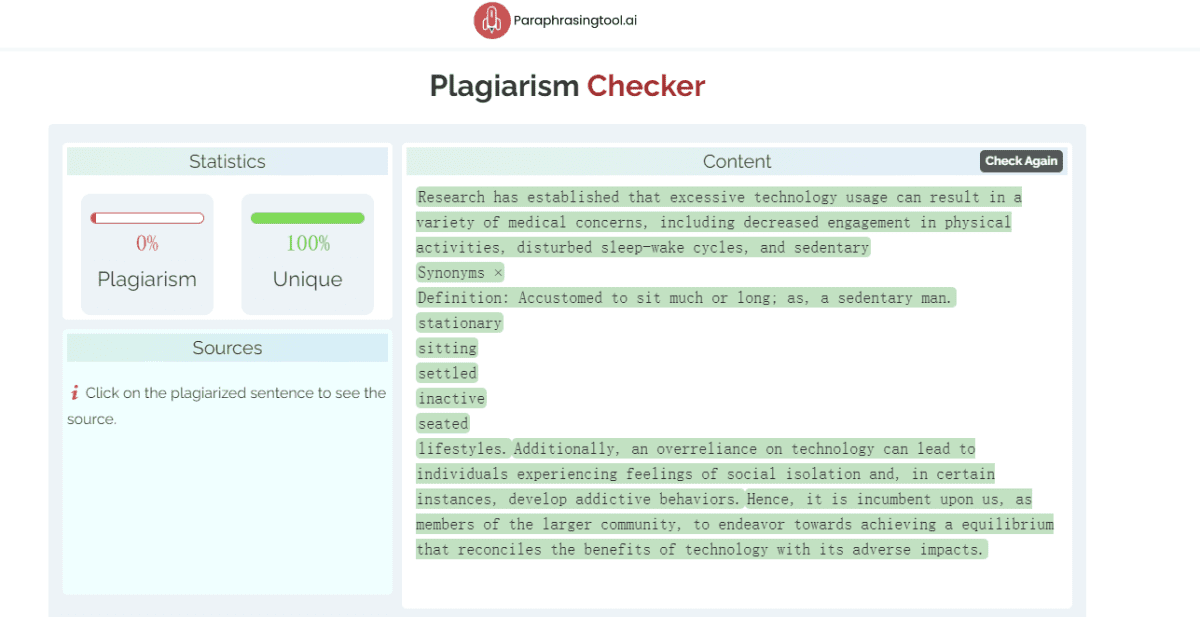The width and height of the screenshot is (1200, 617).
Task: Select the synonym "sitting"
Action: coord(447,347)
